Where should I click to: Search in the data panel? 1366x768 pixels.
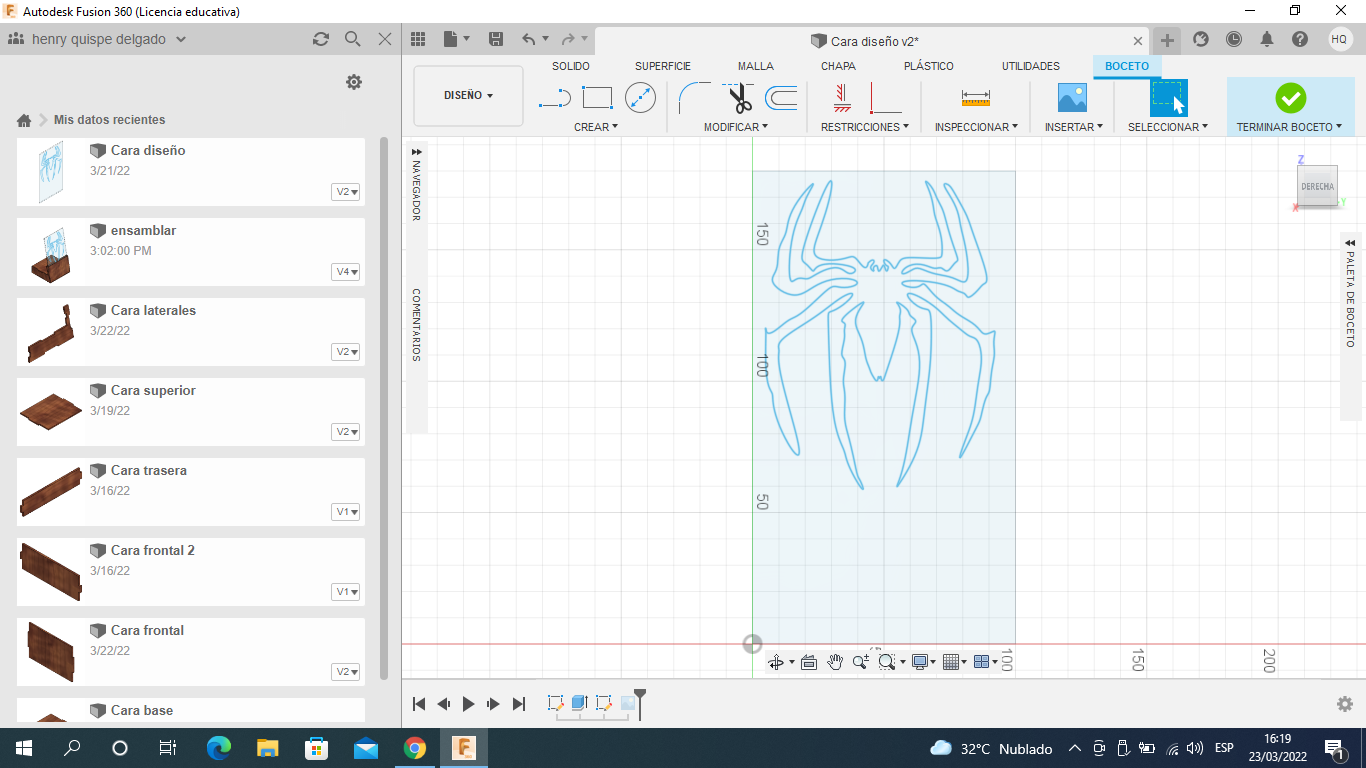352,39
